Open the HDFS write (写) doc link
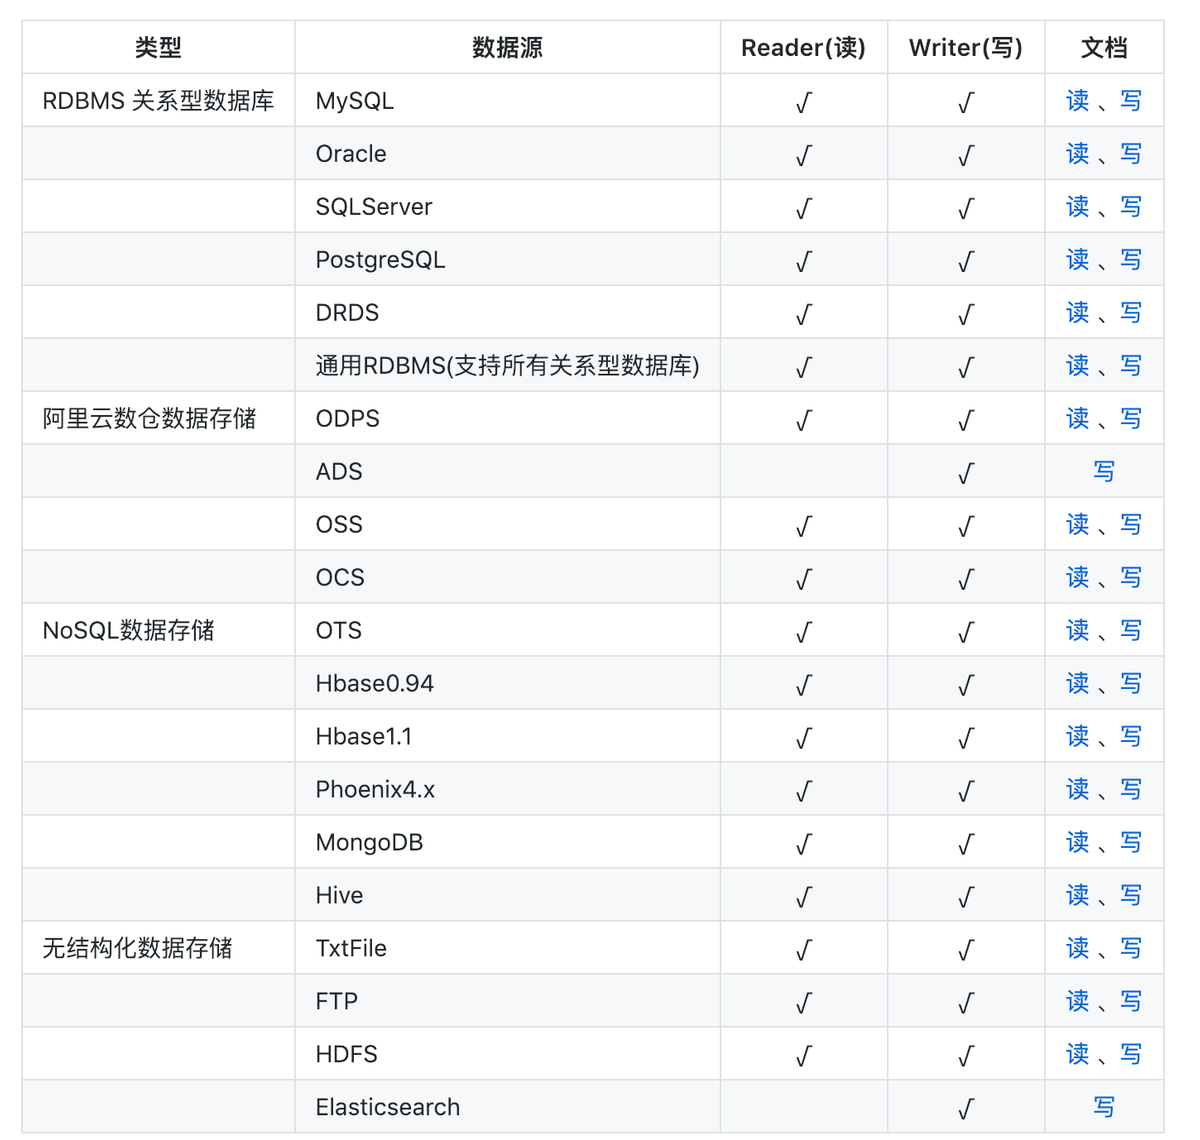Image resolution: width=1200 pixels, height=1140 pixels. pyautogui.click(x=1130, y=1055)
